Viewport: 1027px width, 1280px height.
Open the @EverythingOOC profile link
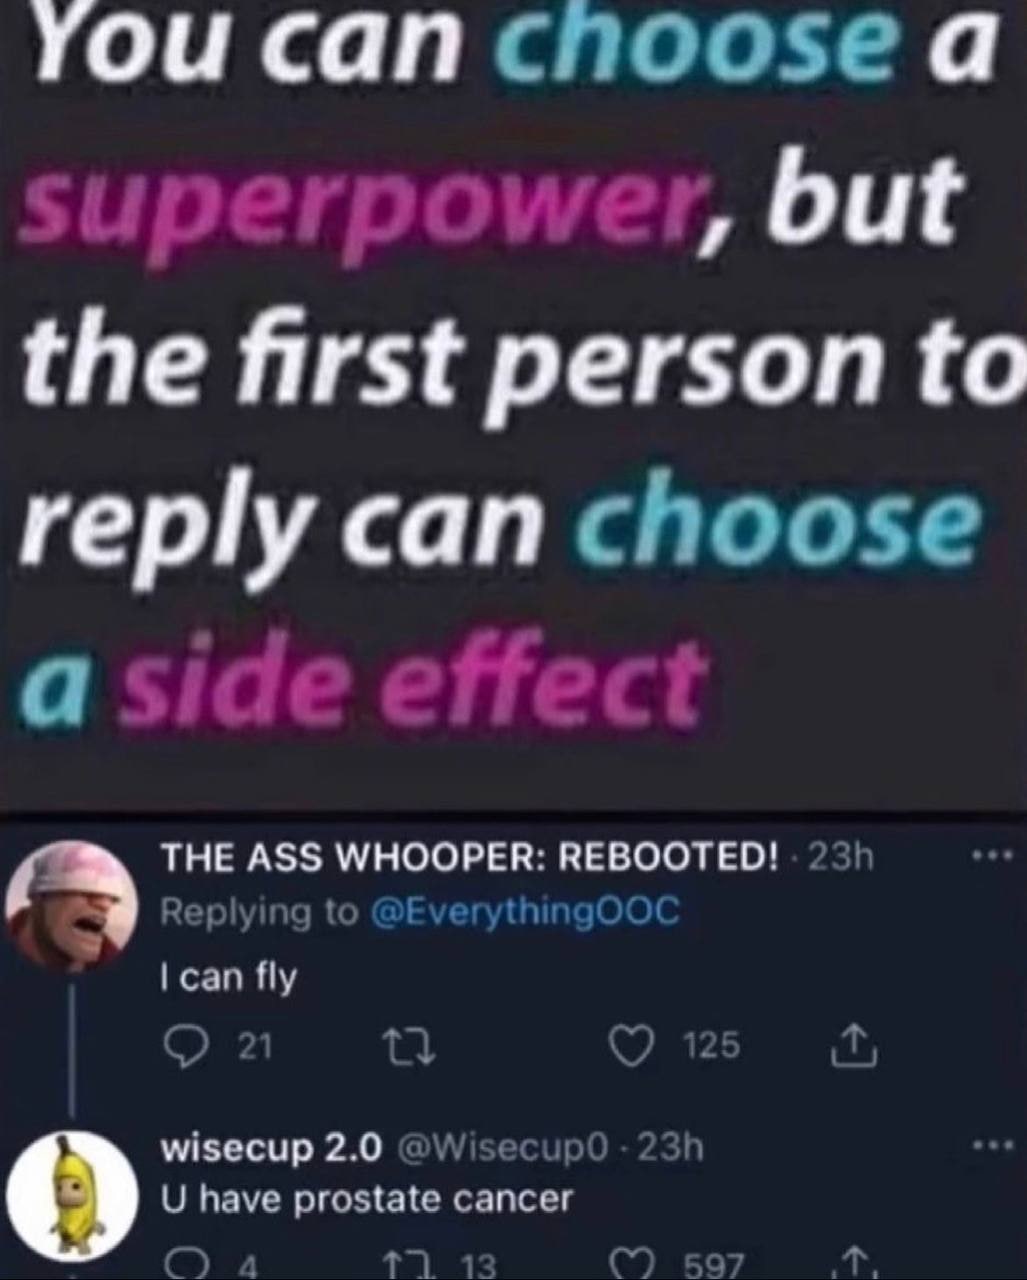pyautogui.click(x=524, y=912)
